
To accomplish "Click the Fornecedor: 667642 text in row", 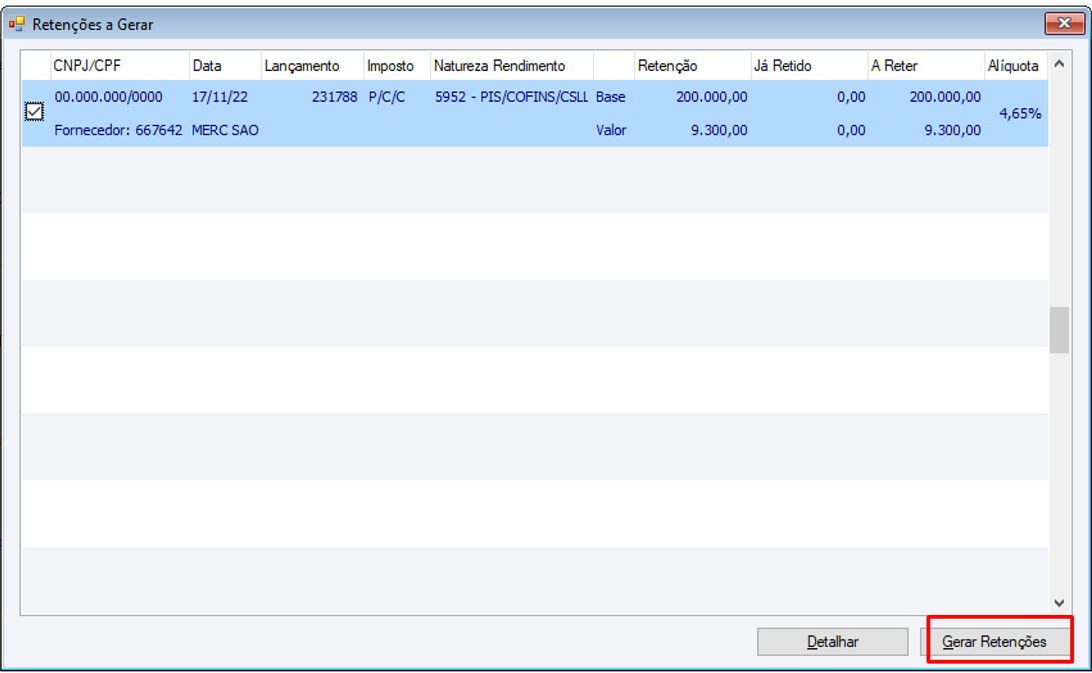I will (118, 130).
